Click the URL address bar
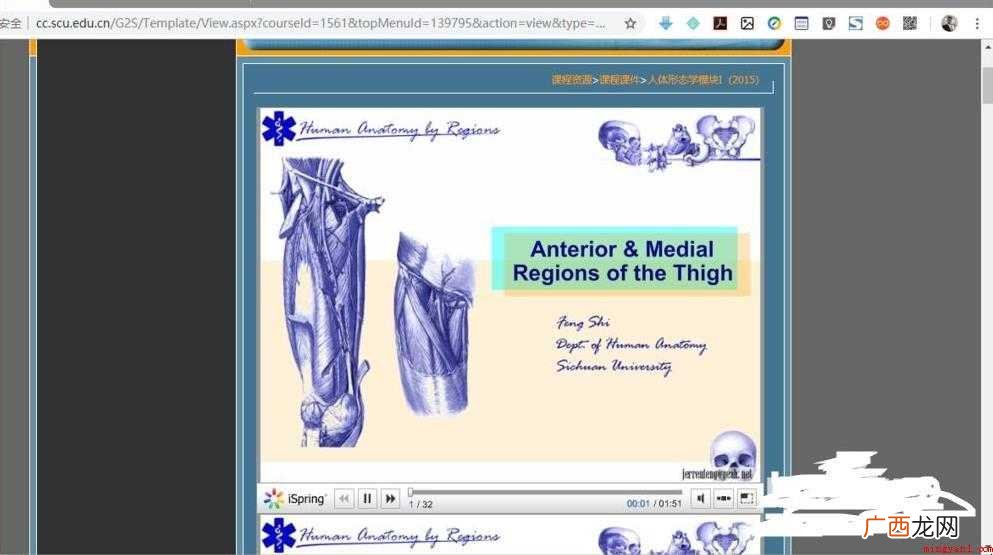 pos(320,23)
